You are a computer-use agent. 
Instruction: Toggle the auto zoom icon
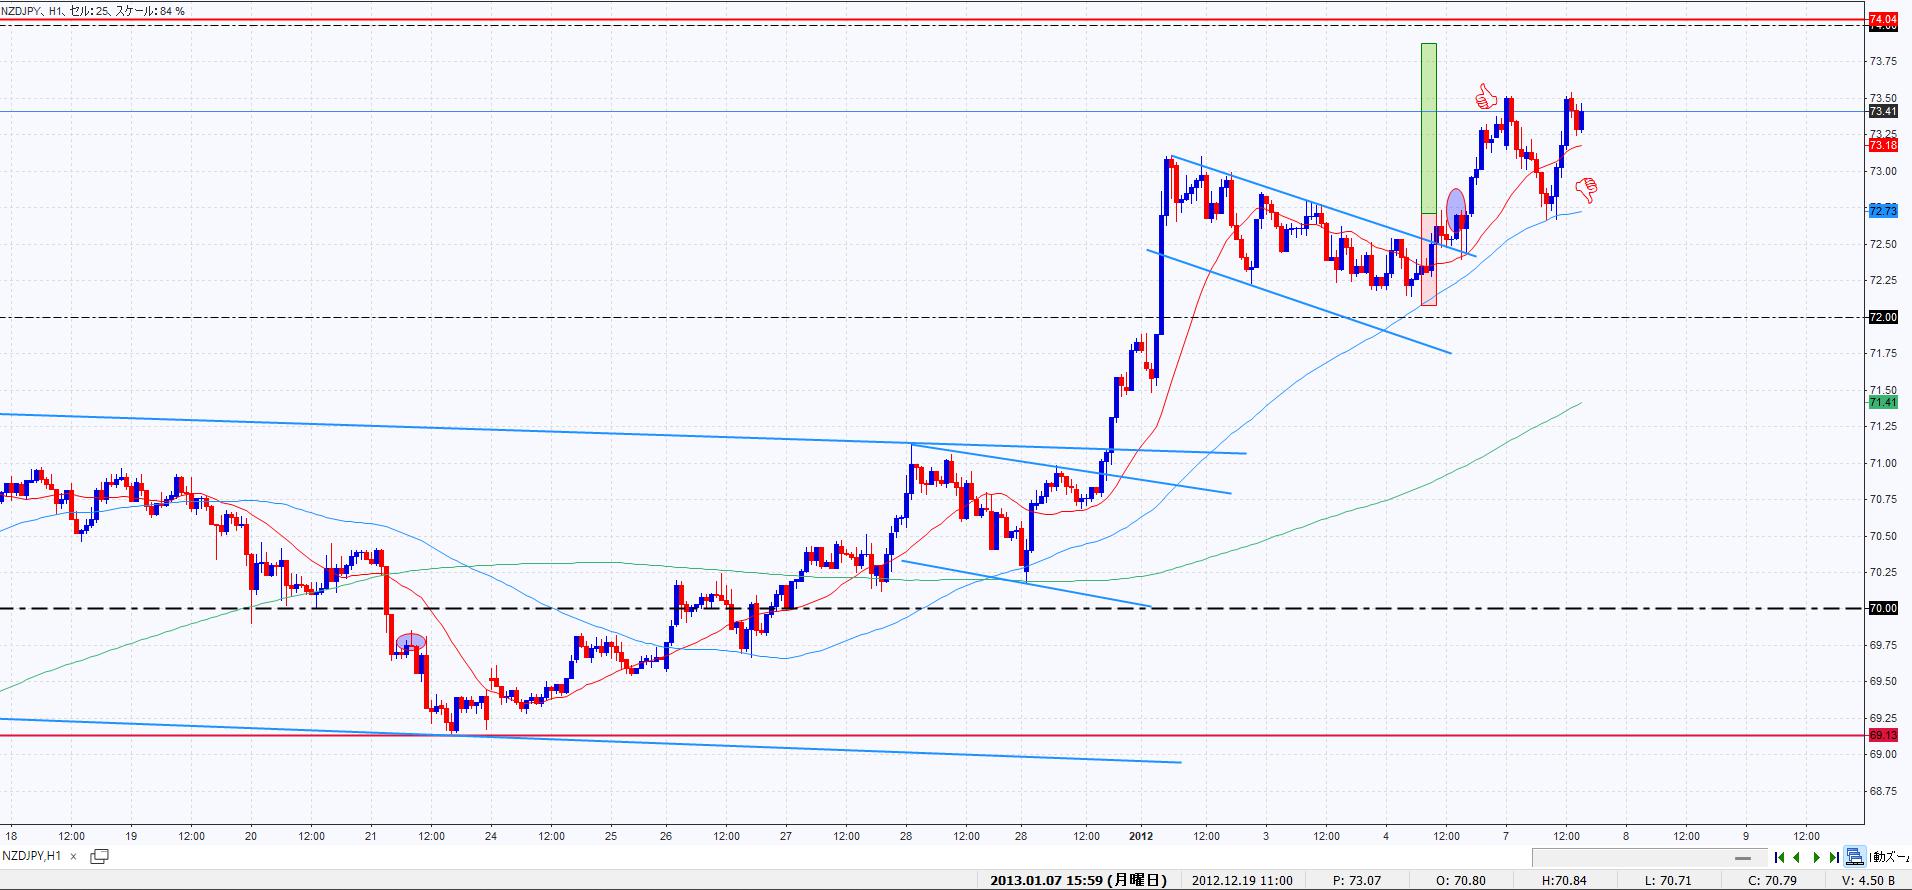pyautogui.click(x=1855, y=856)
